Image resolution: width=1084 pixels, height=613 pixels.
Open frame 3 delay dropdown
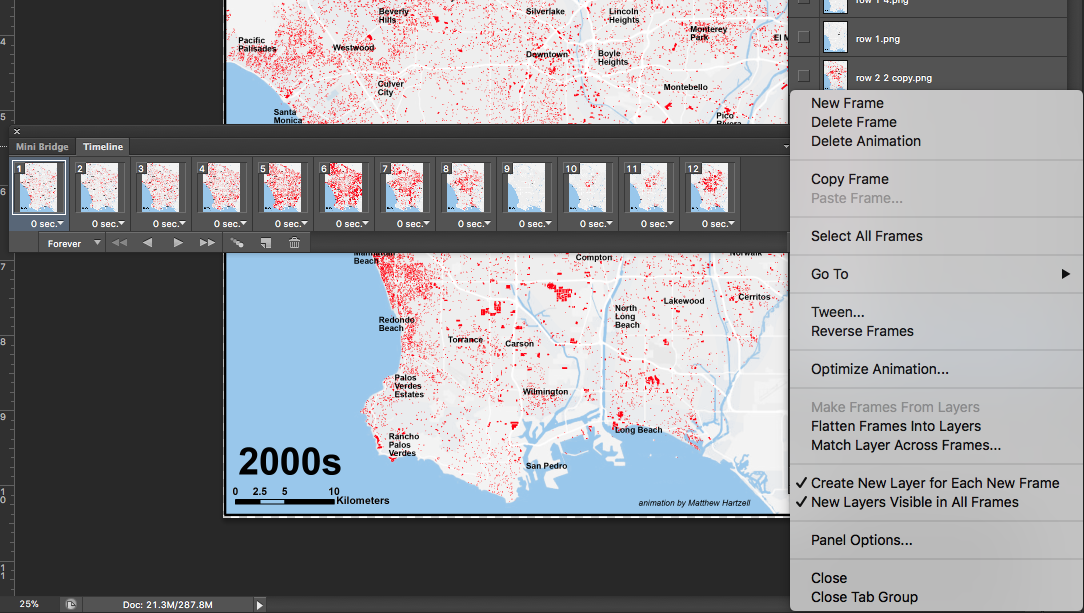[169, 224]
